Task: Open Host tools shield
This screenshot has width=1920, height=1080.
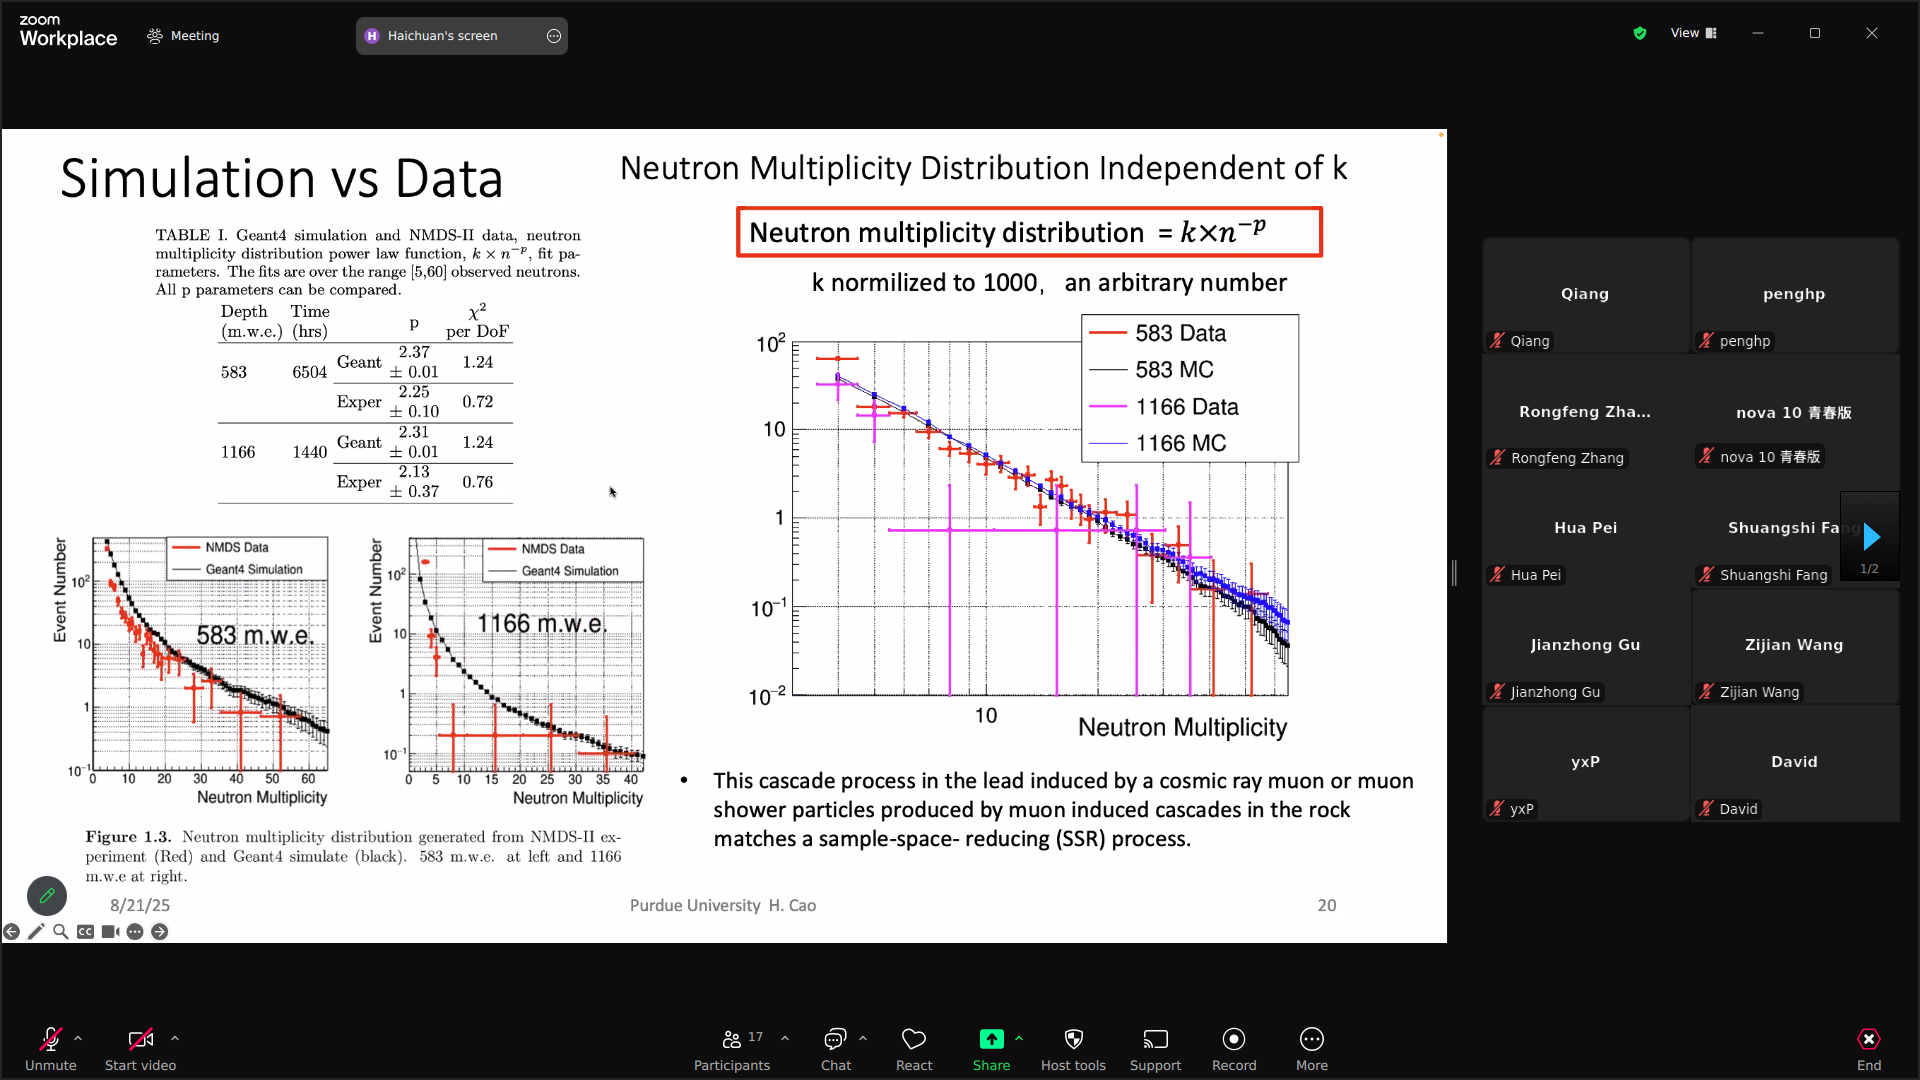Action: (x=1073, y=1049)
